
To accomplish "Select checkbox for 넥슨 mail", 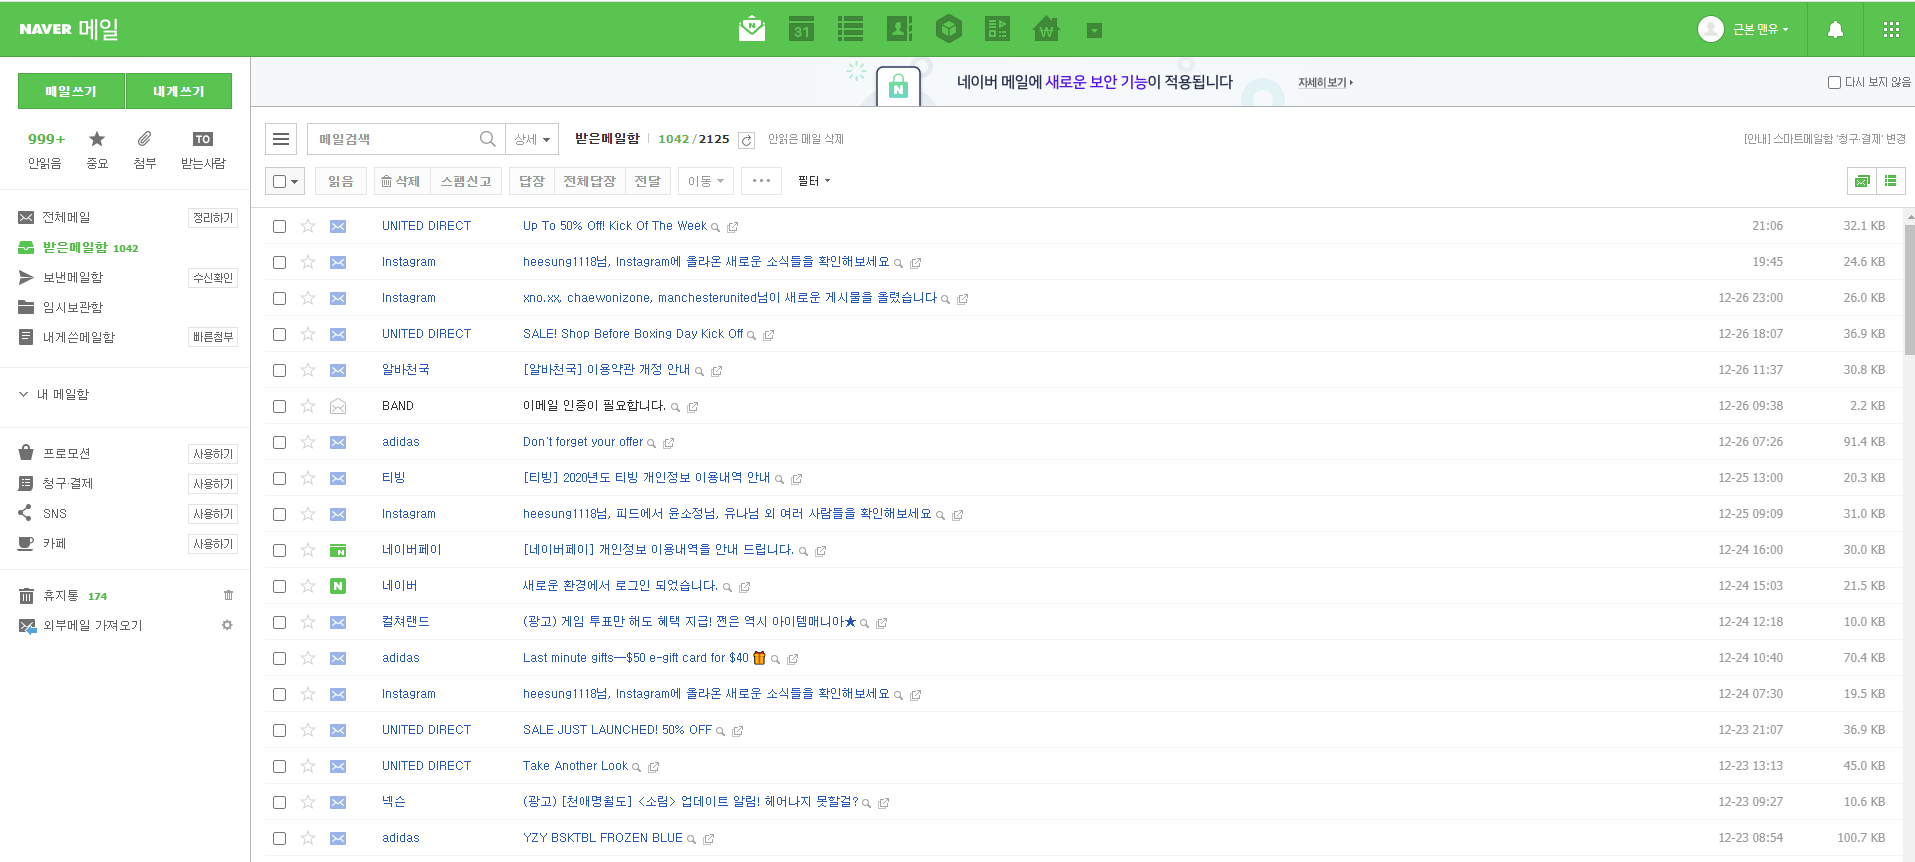I will click(x=279, y=802).
